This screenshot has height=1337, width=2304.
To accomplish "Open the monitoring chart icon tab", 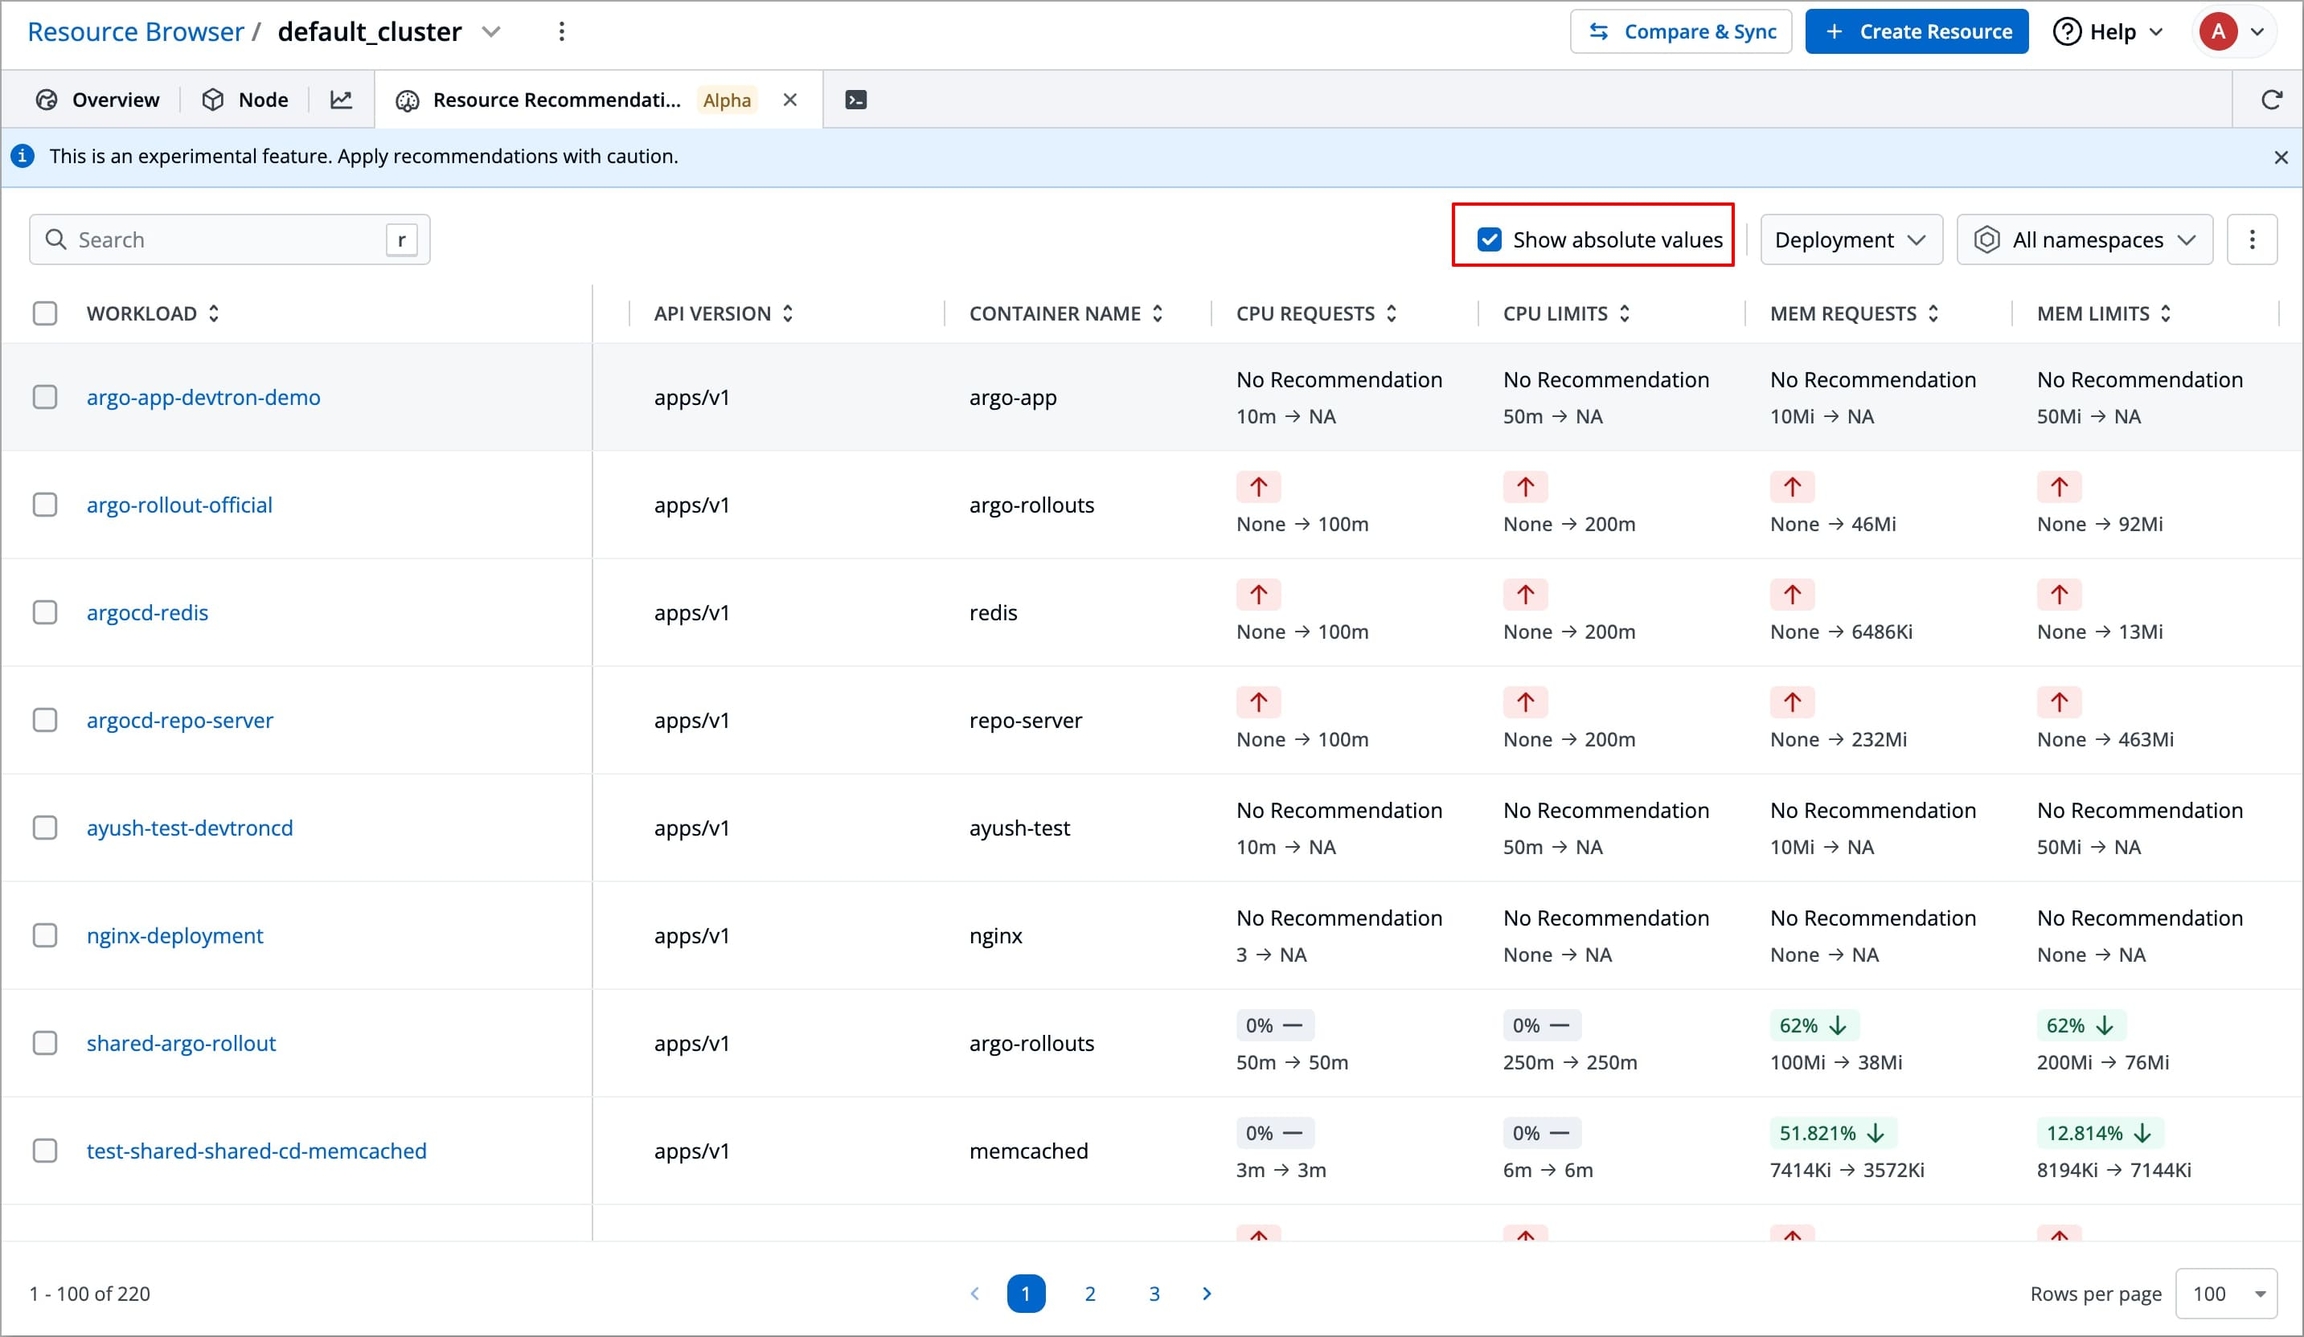I will click(x=341, y=100).
